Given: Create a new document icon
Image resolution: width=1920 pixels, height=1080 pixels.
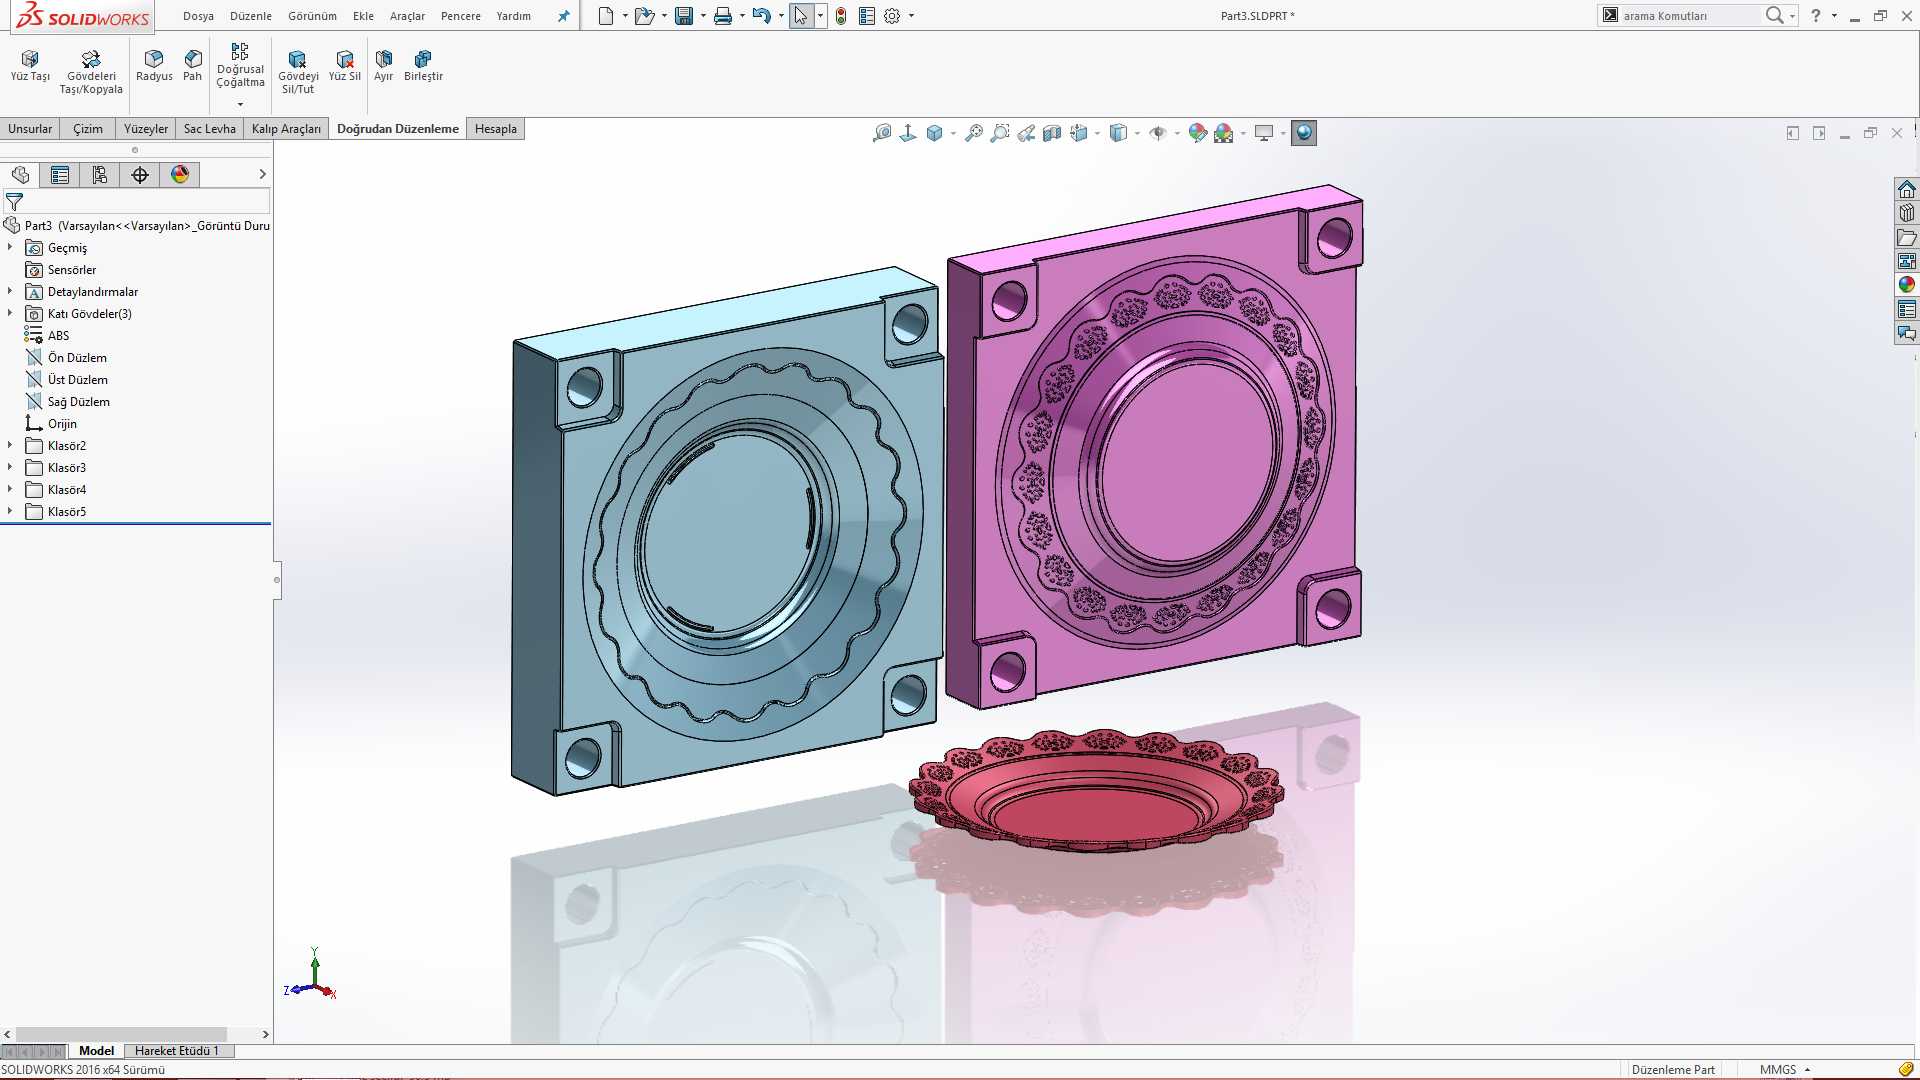Looking at the screenshot, I should pos(606,16).
